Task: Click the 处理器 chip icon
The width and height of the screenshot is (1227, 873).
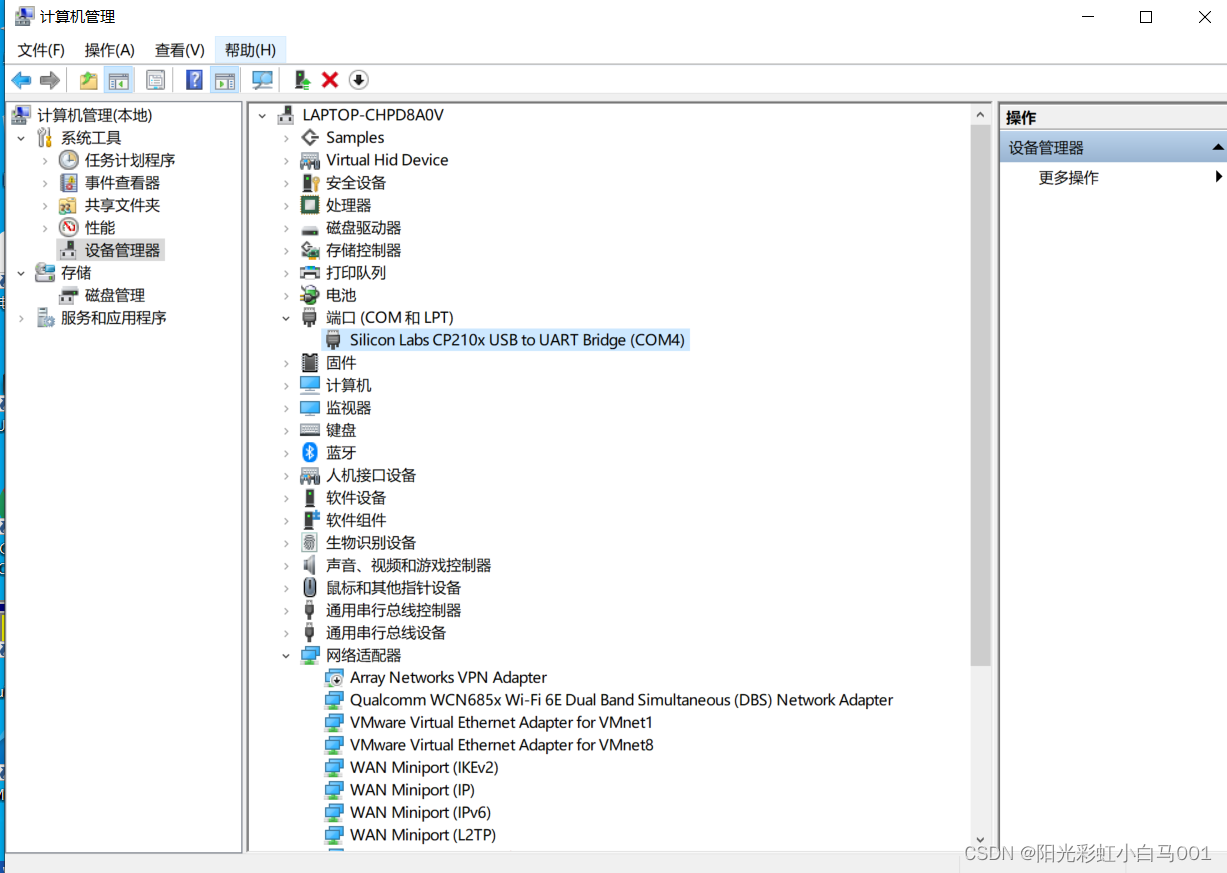Action: coord(310,205)
